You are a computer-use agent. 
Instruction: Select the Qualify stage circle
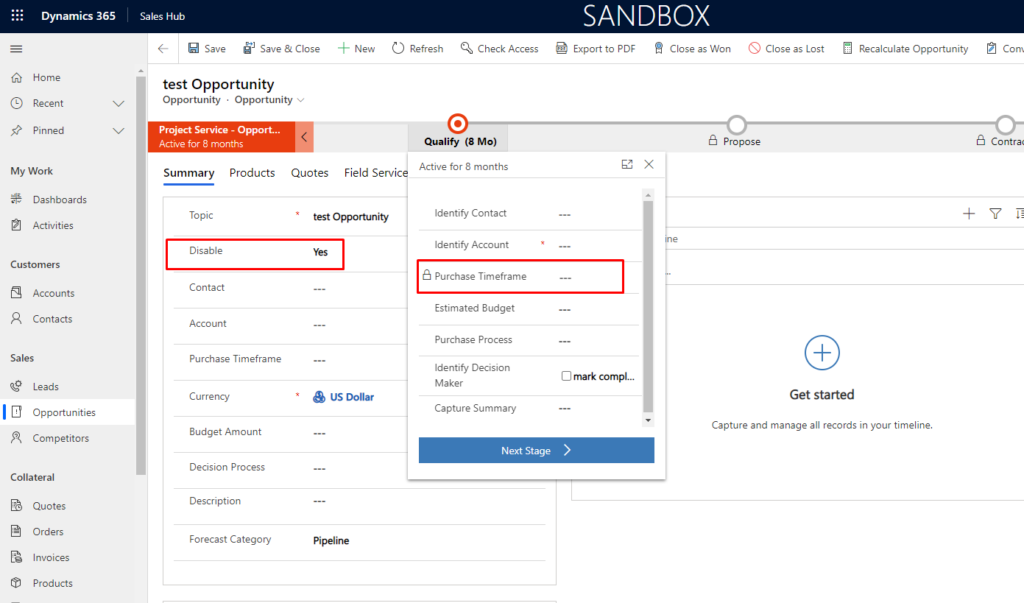point(458,123)
